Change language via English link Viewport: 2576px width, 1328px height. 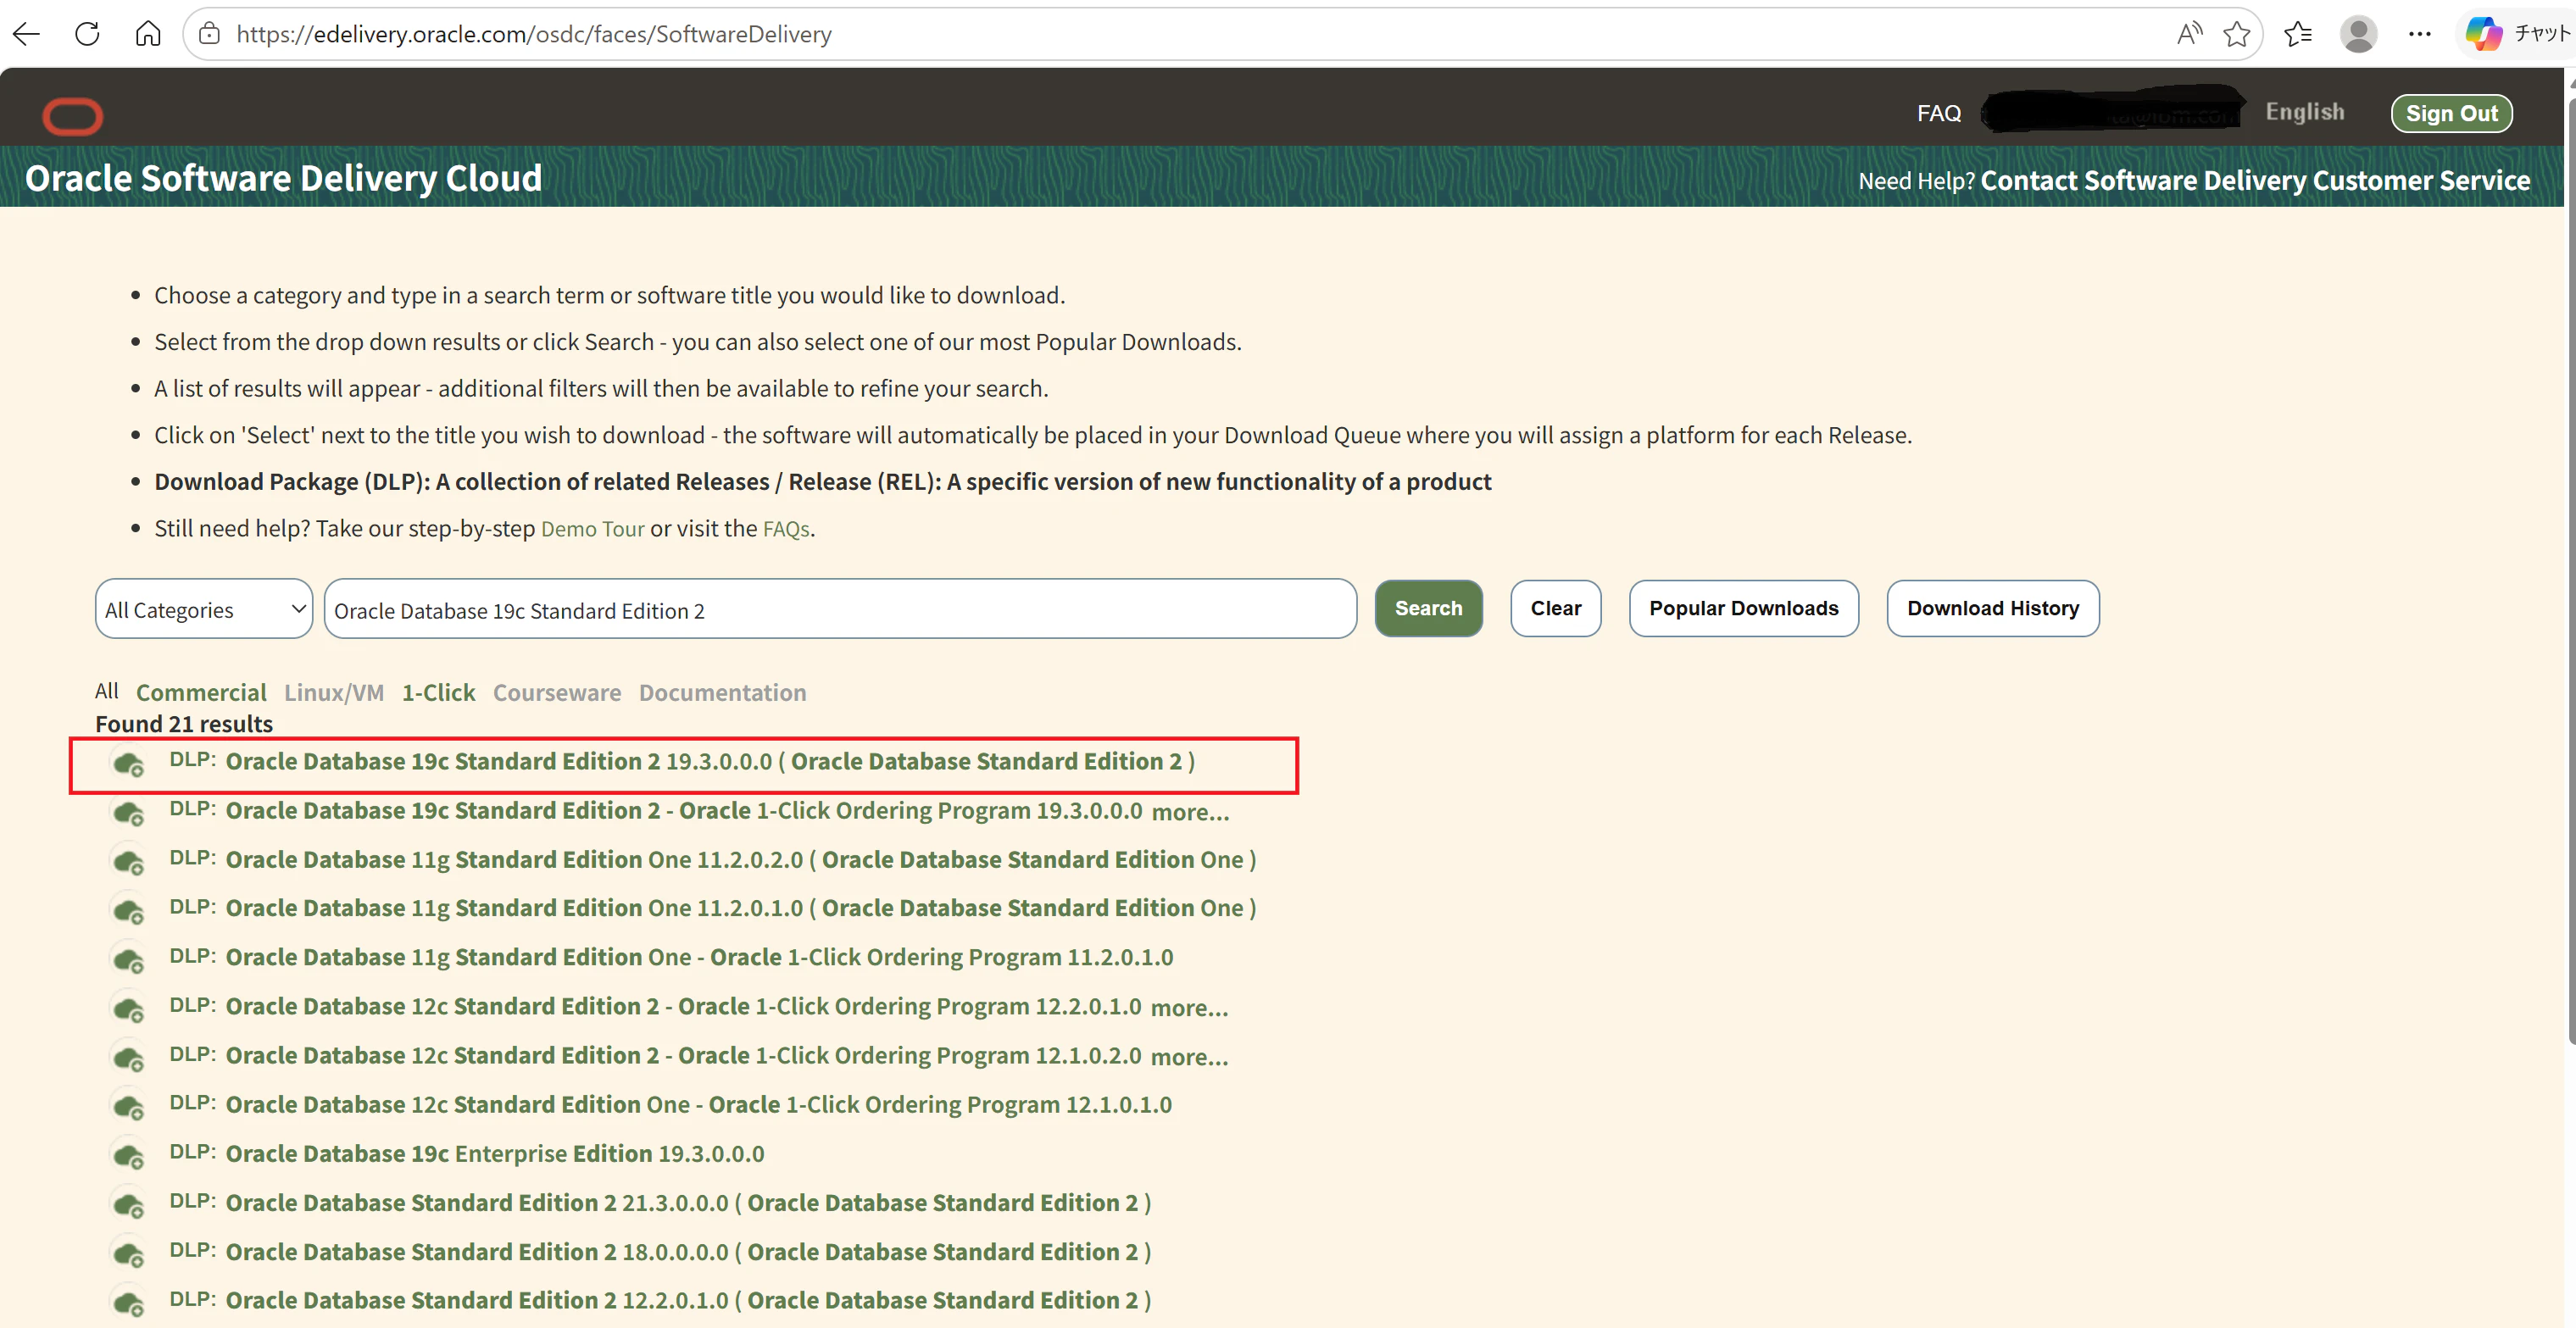tap(2304, 112)
